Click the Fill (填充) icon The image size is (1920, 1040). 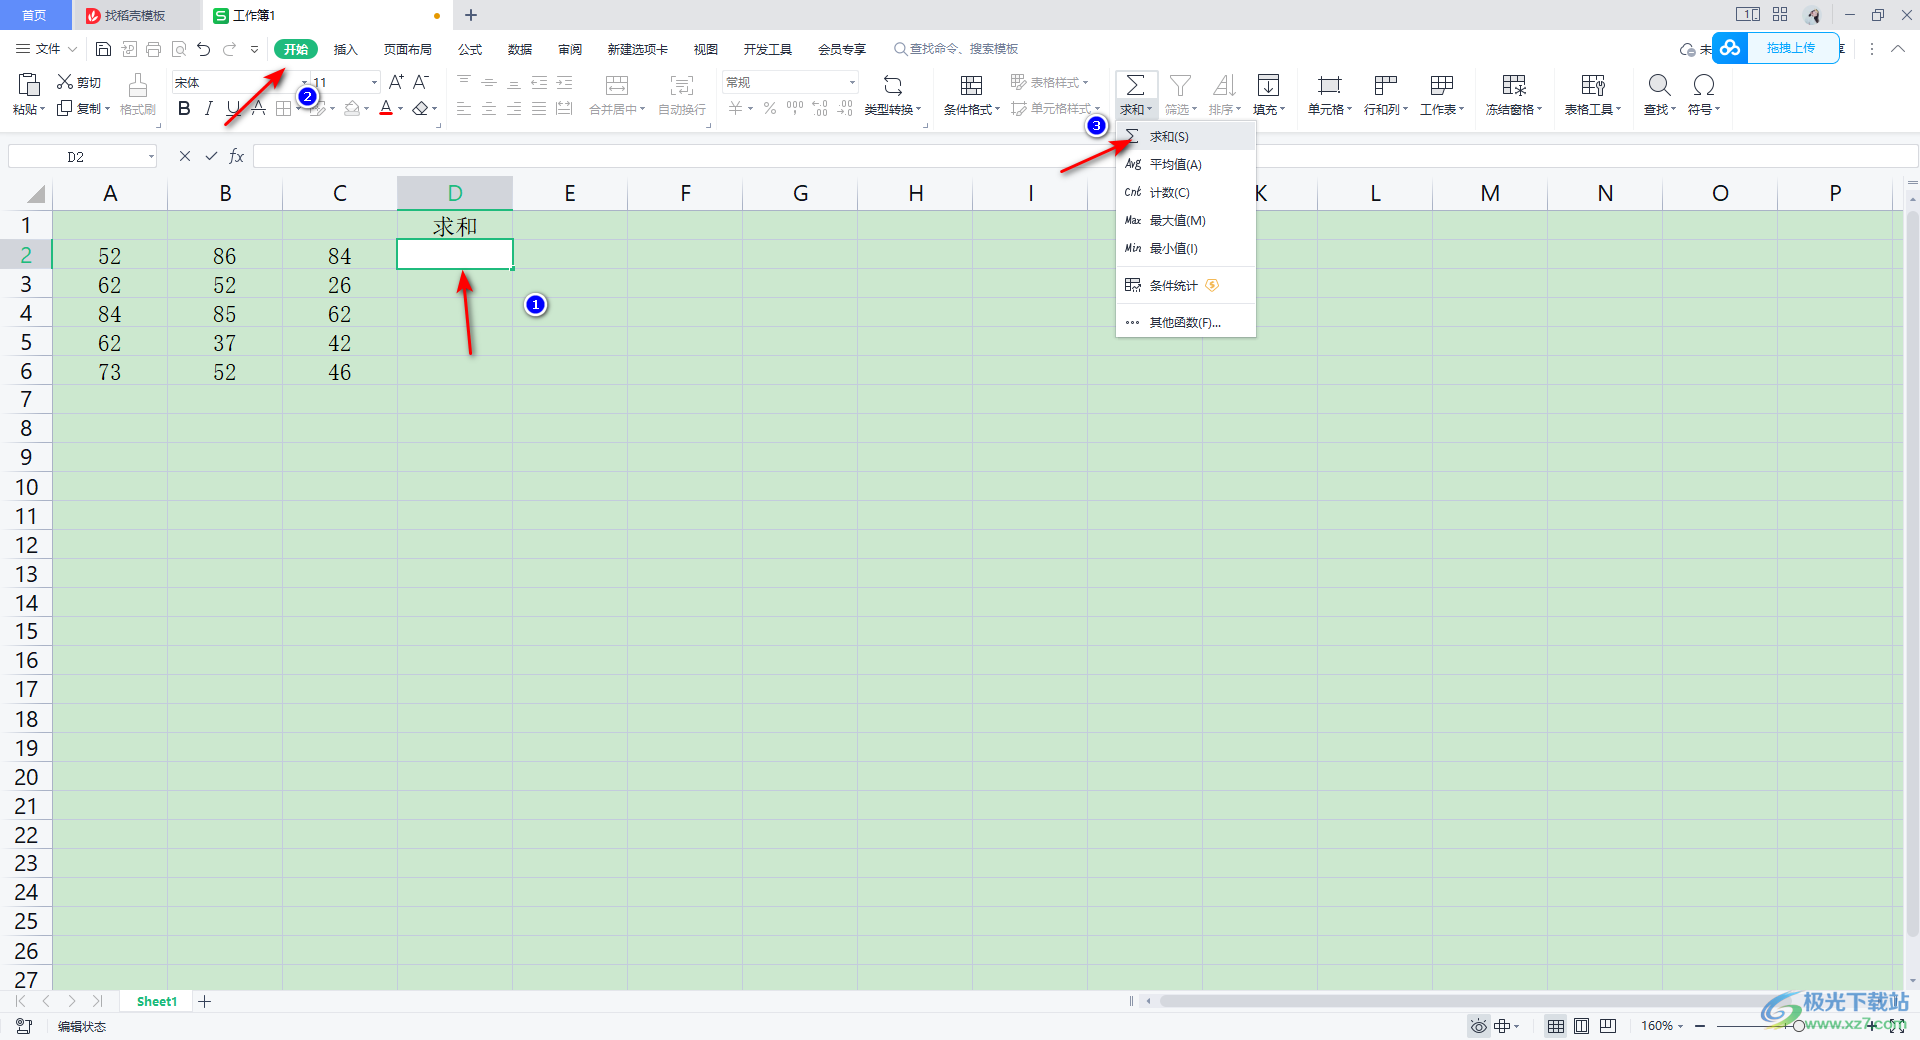1268,85
